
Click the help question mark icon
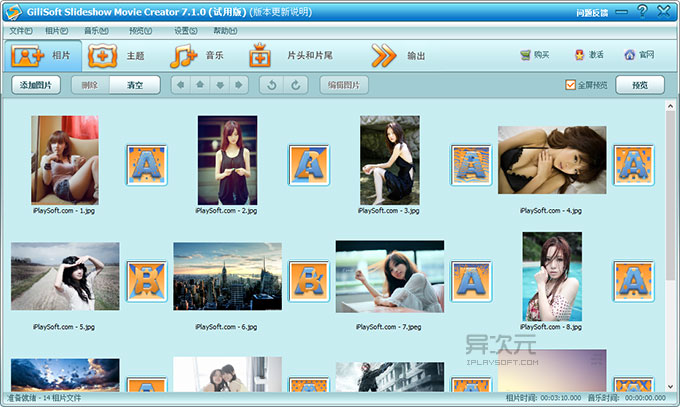point(642,11)
